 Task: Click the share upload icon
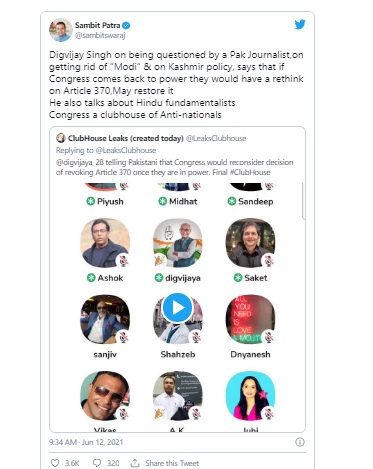pyautogui.click(x=135, y=463)
